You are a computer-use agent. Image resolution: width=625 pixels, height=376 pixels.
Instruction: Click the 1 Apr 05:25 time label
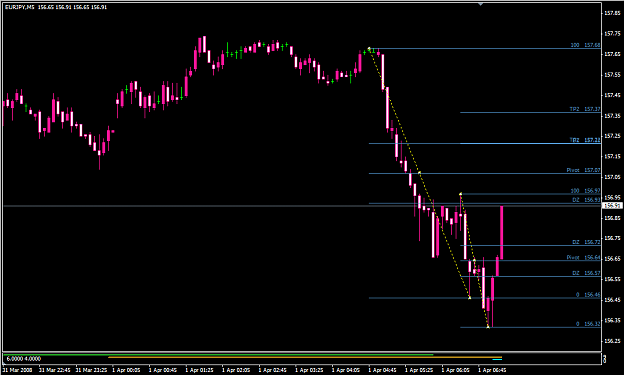419,370
